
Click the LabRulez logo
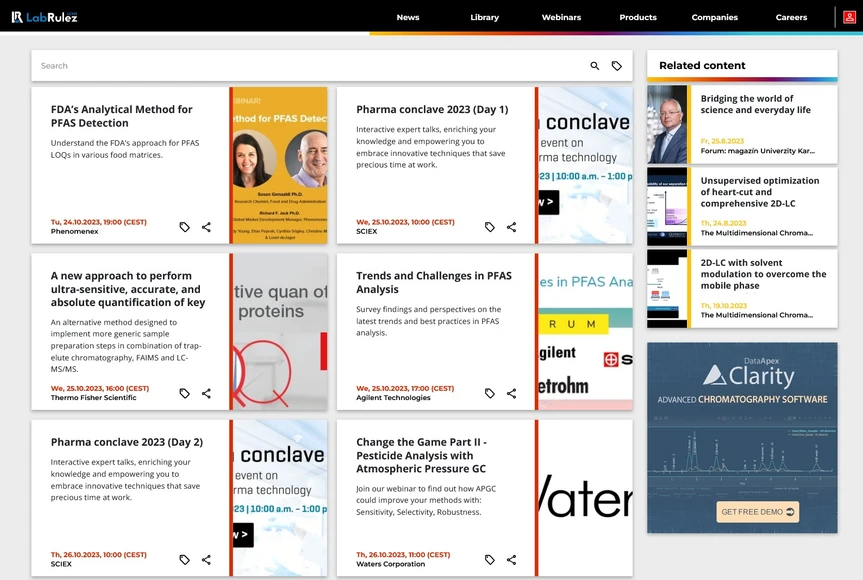click(x=45, y=17)
